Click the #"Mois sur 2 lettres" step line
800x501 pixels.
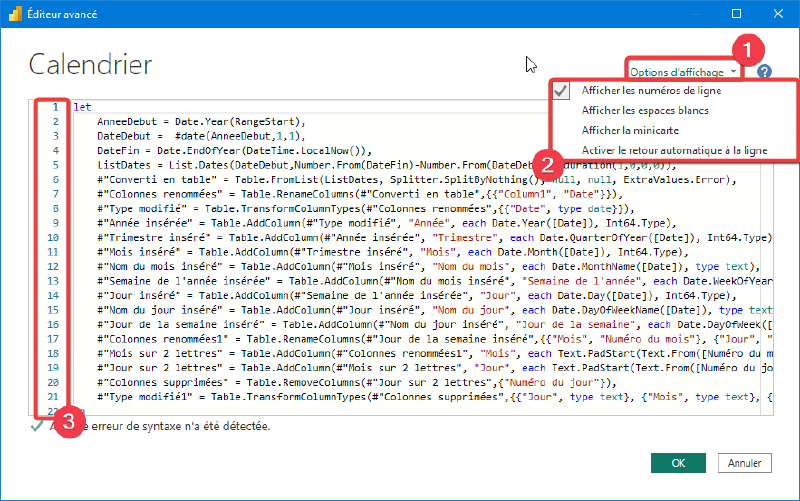[x=434, y=354]
